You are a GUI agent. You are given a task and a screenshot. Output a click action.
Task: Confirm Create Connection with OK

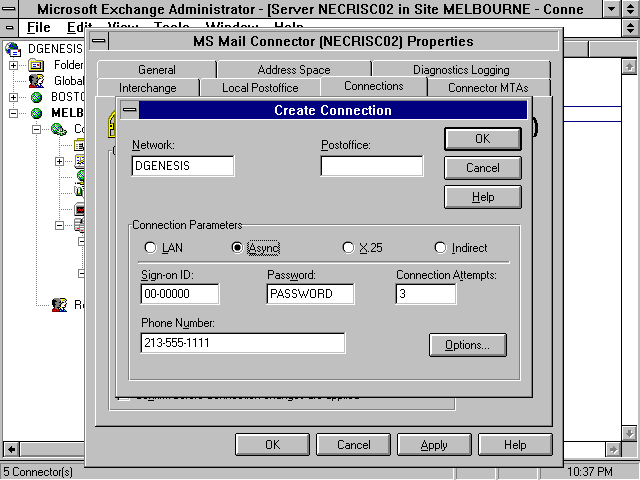[482, 139]
